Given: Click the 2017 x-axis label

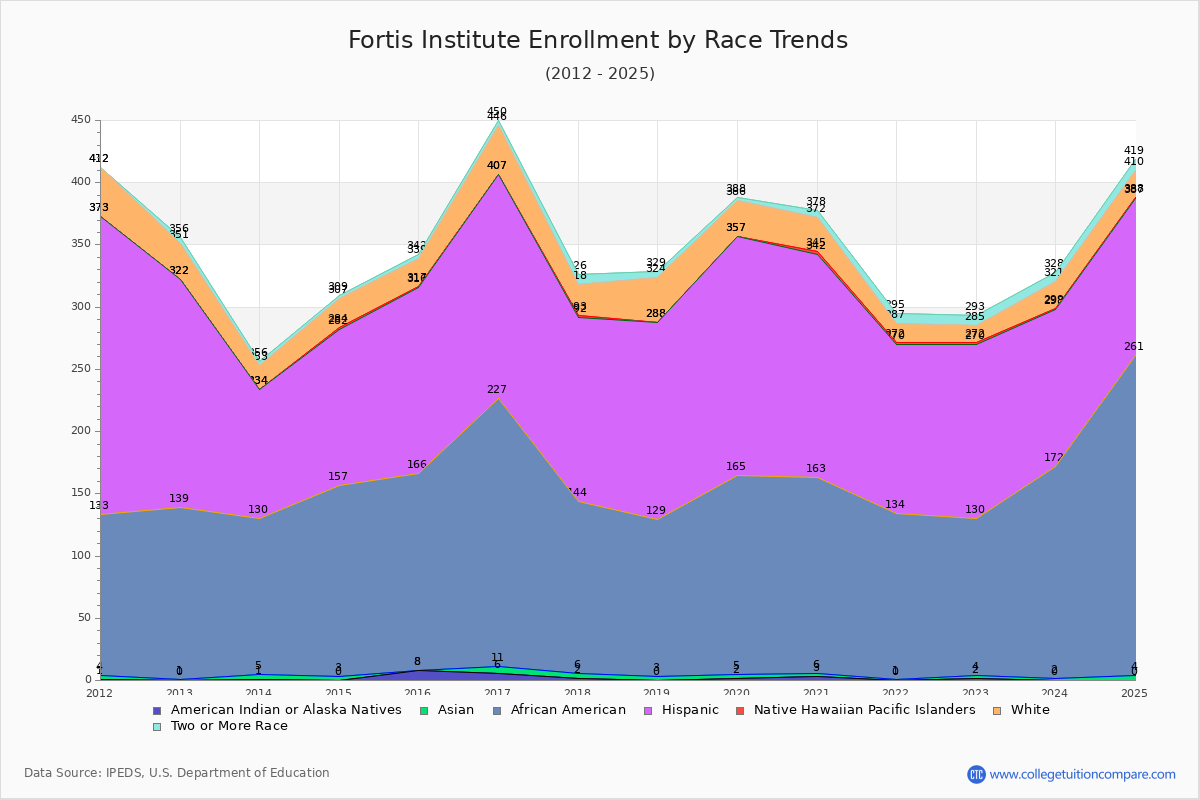Looking at the screenshot, I should coord(497,692).
